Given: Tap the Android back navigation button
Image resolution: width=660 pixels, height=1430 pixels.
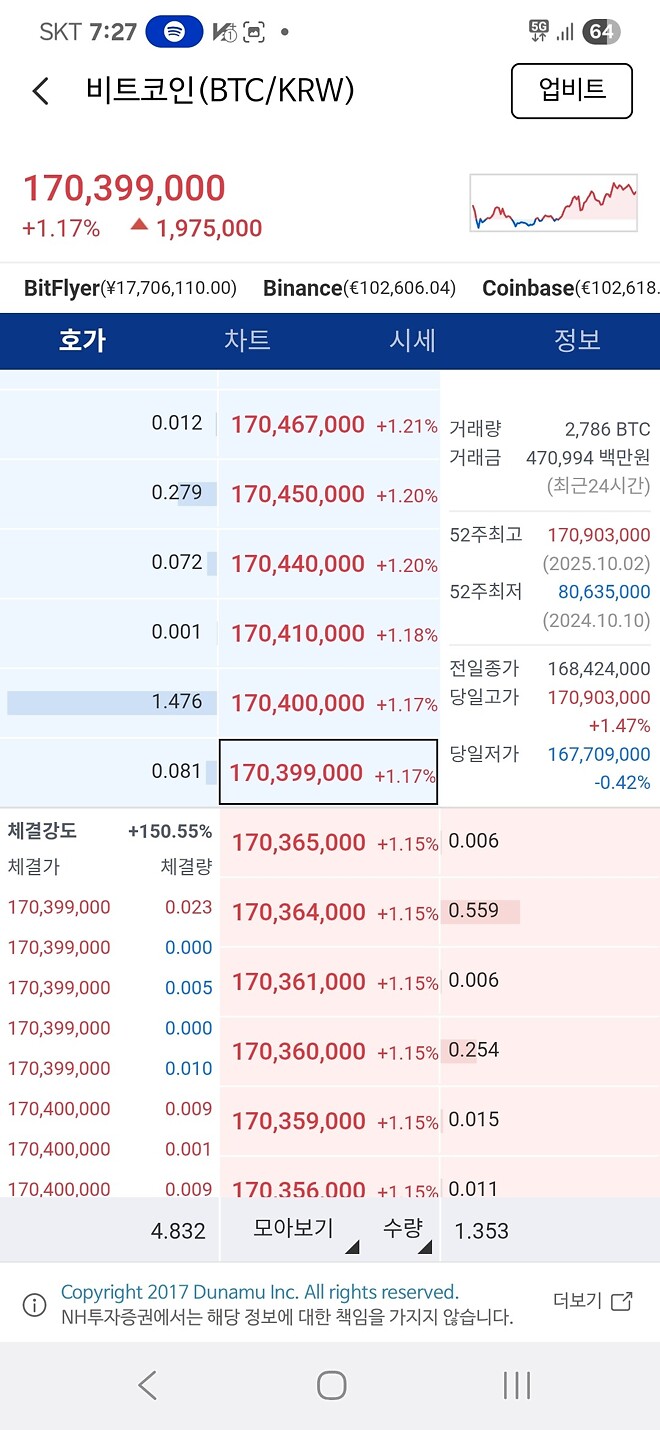Looking at the screenshot, I should coord(147,1385).
